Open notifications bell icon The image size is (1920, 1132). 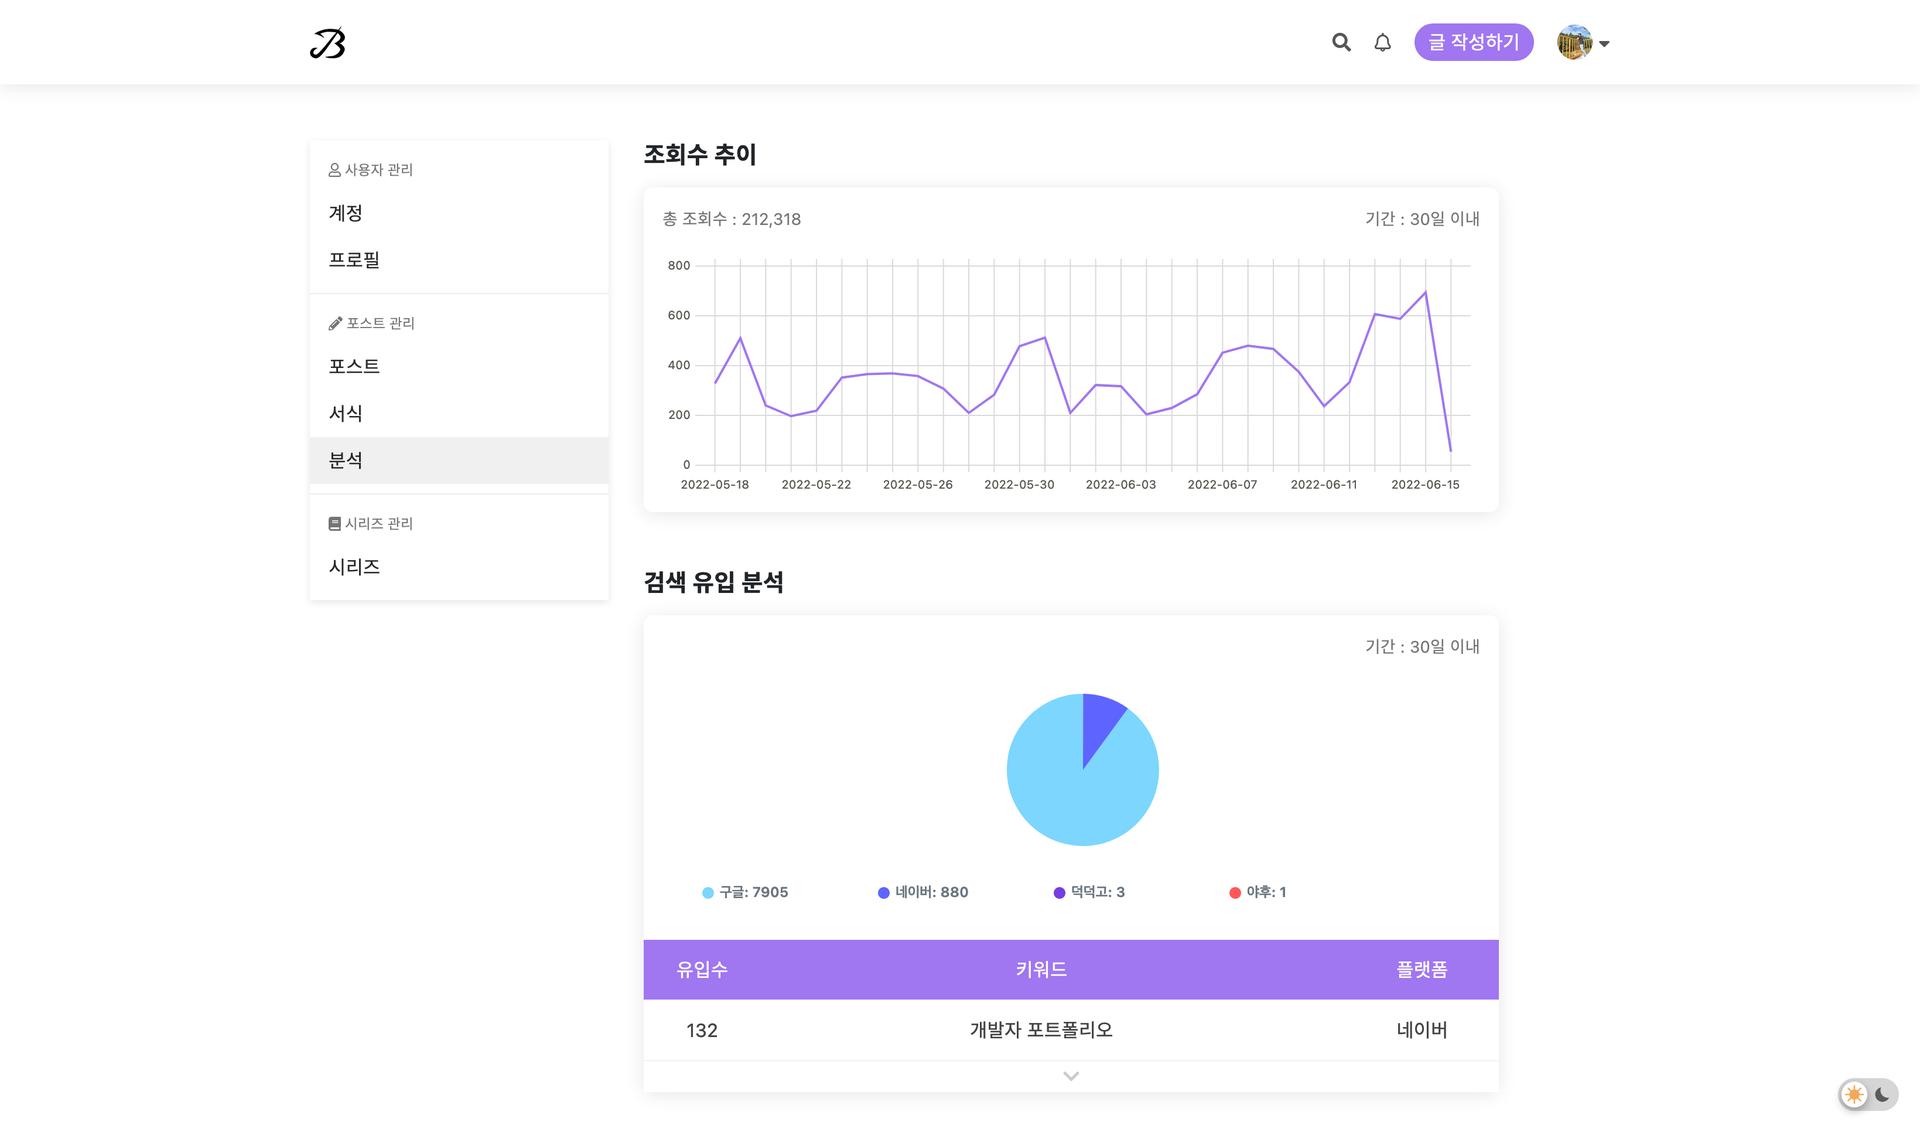point(1382,42)
